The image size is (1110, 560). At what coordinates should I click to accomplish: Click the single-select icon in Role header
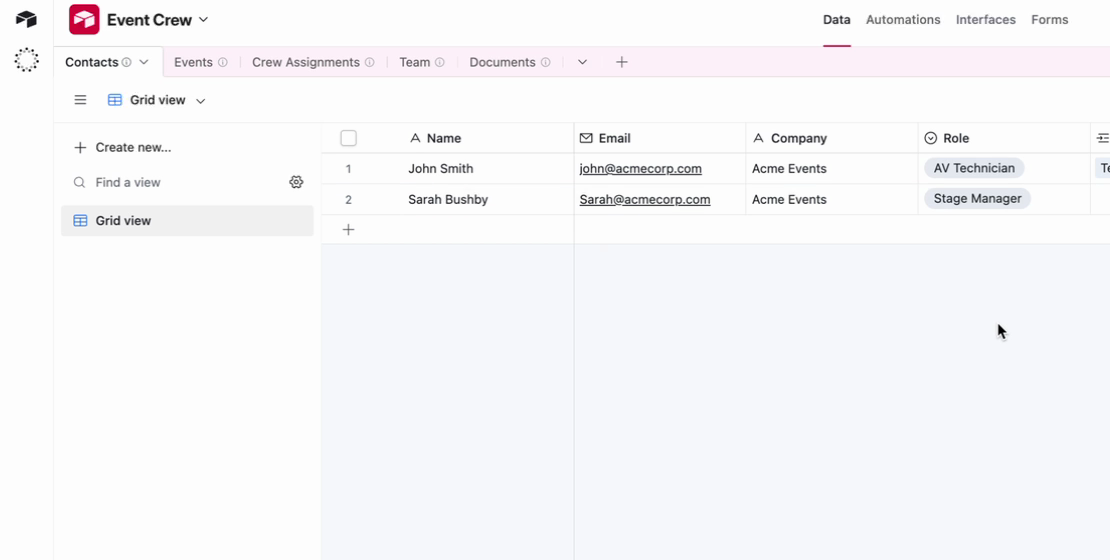(x=931, y=138)
